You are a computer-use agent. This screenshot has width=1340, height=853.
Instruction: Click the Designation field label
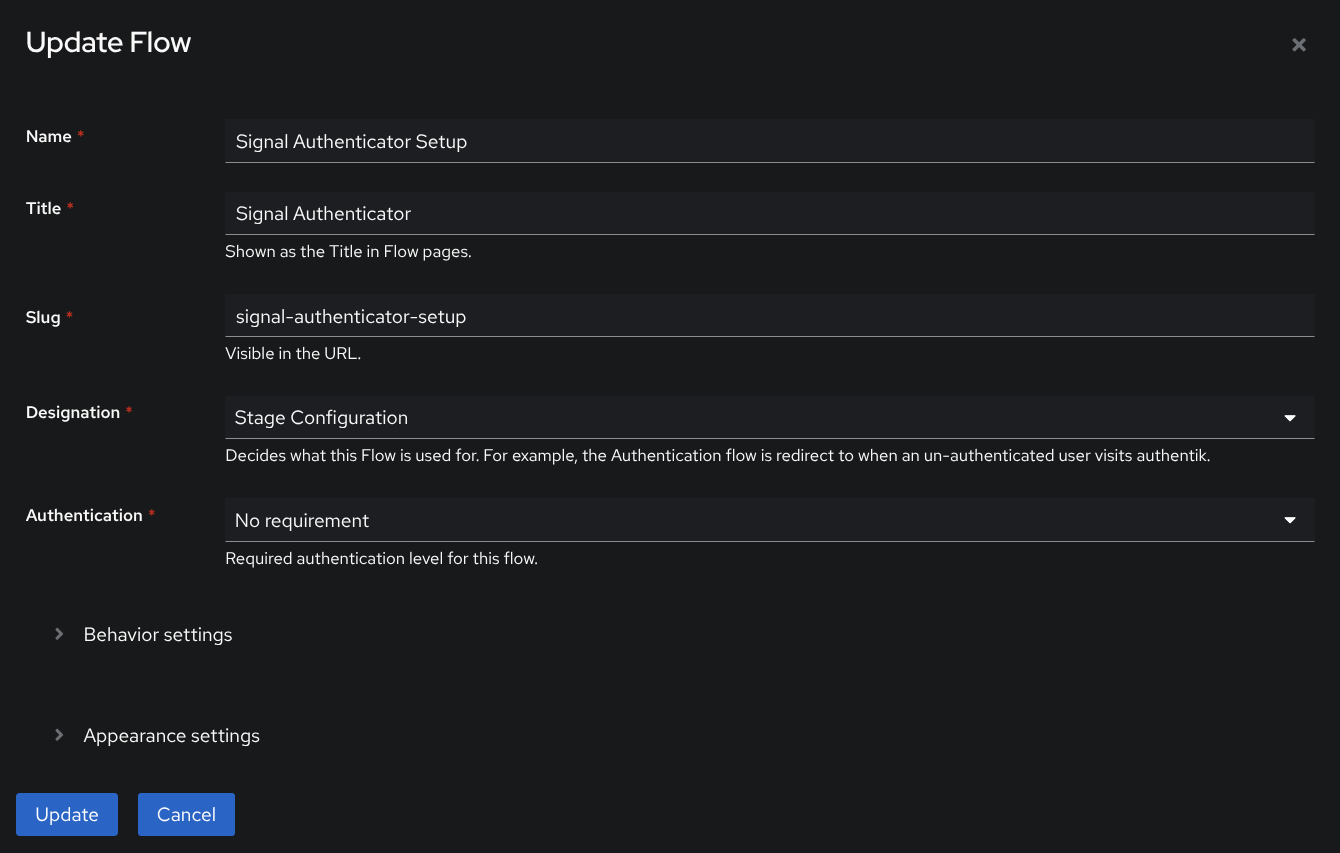pos(72,413)
